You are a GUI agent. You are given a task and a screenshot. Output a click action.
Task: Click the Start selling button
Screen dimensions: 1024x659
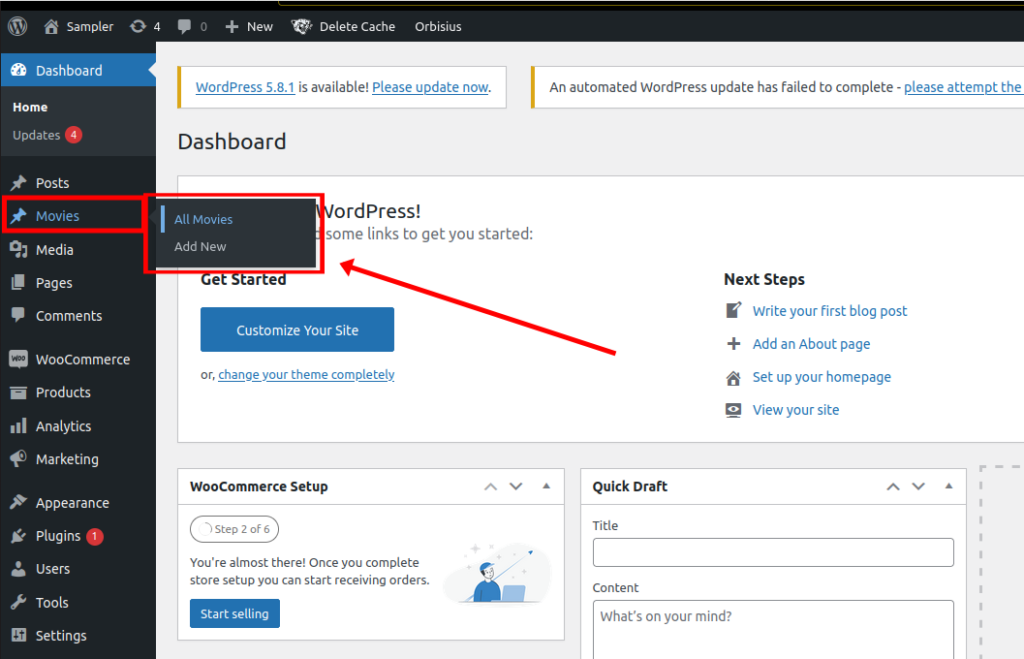[x=234, y=613]
